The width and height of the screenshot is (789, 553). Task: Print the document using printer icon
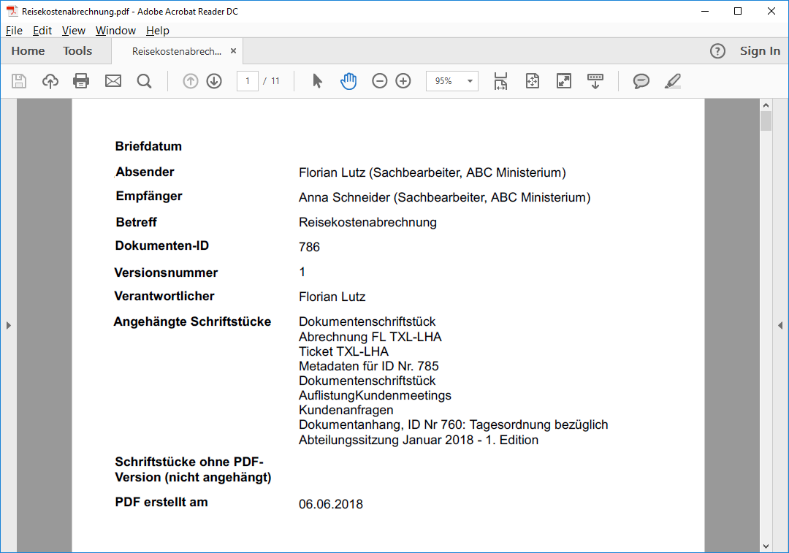click(x=81, y=81)
